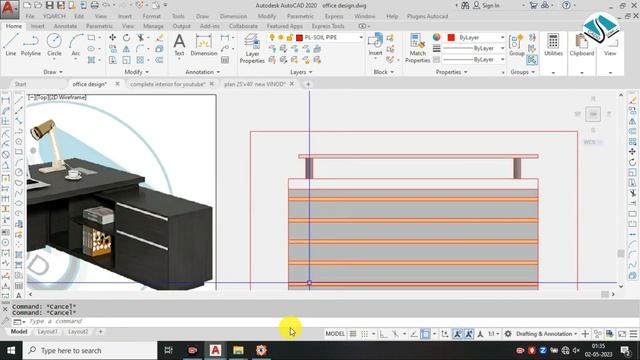The width and height of the screenshot is (640, 360).
Task: Open the Format menu
Action: [x=151, y=16]
